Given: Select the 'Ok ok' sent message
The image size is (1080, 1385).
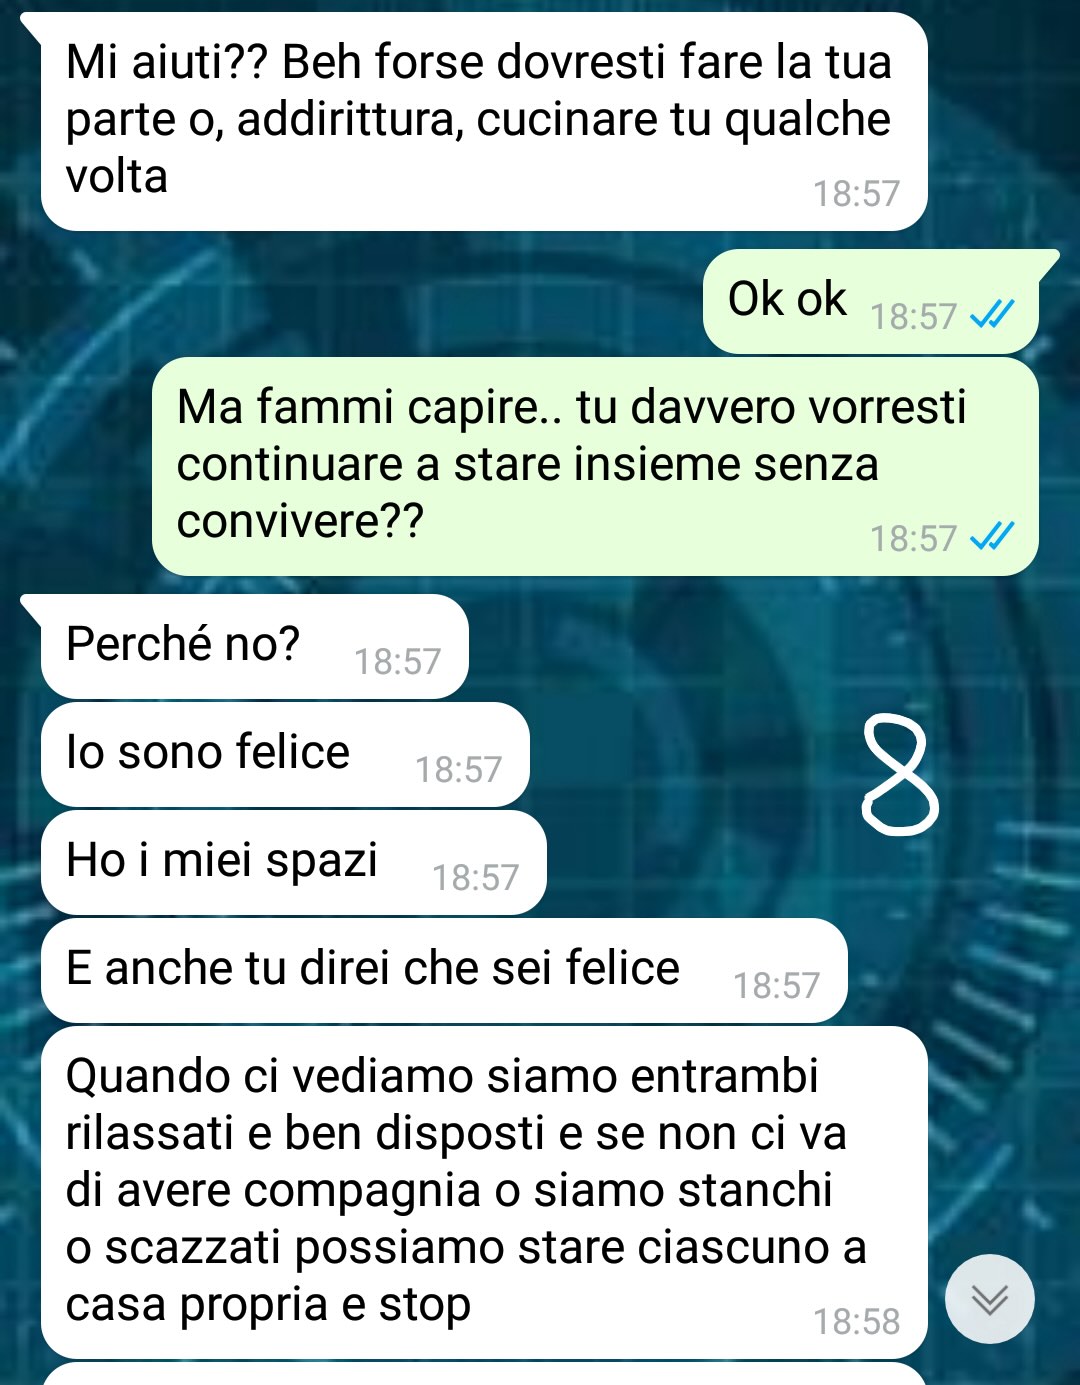Looking at the screenshot, I should 871,301.
